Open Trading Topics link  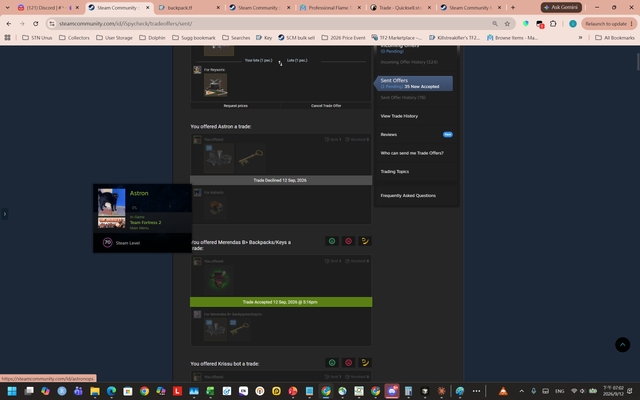(x=395, y=171)
